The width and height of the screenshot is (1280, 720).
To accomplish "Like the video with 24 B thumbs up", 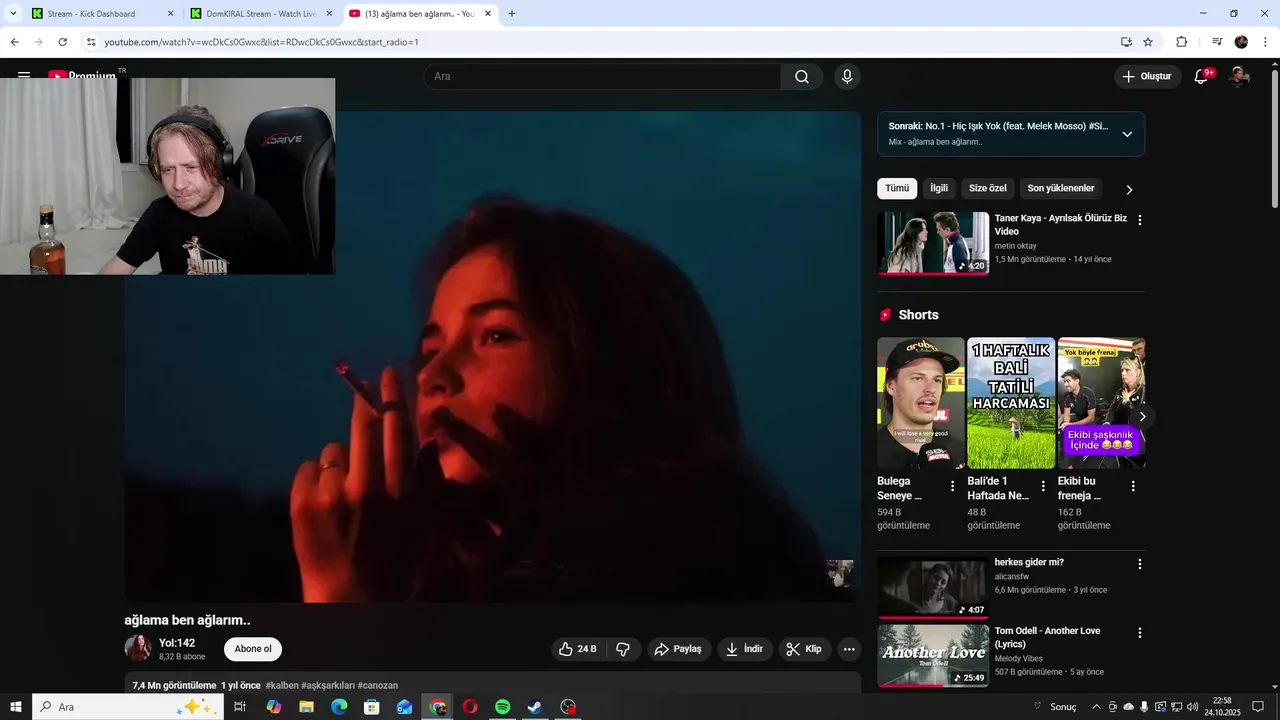I will (x=578, y=649).
